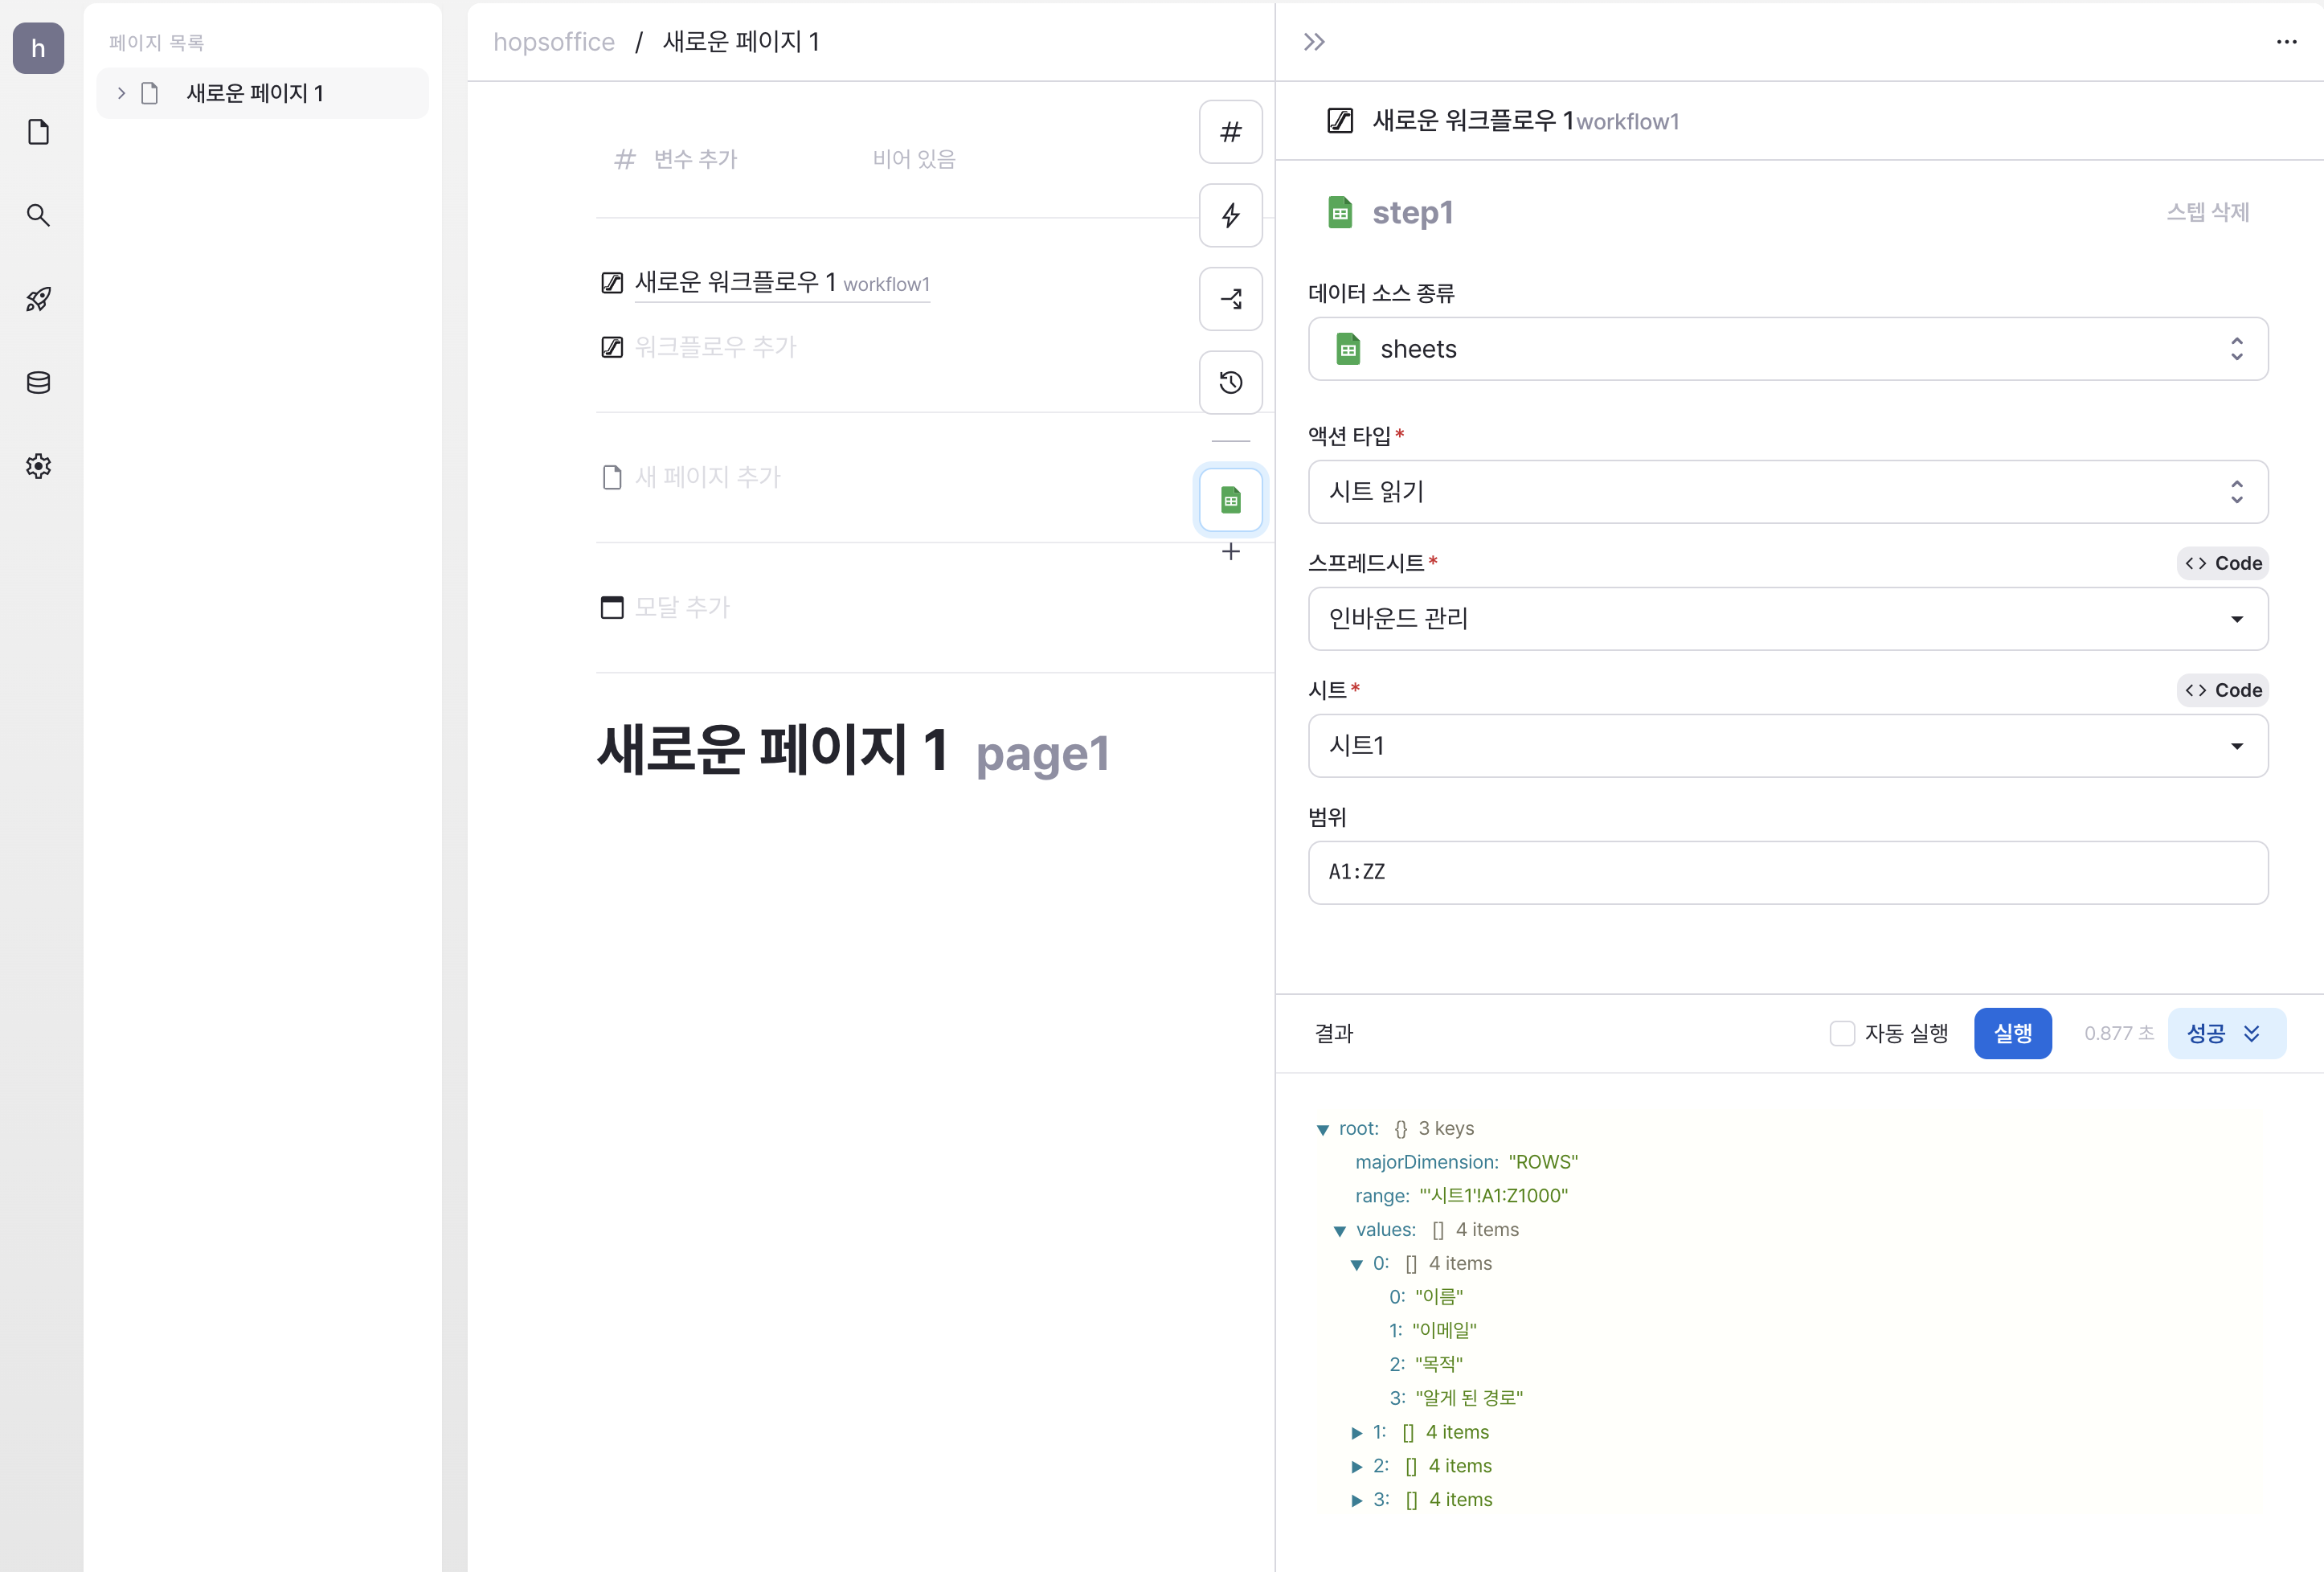The image size is (2324, 1572).
Task: Toggle the 자동 실행 checkbox
Action: (x=1842, y=1034)
